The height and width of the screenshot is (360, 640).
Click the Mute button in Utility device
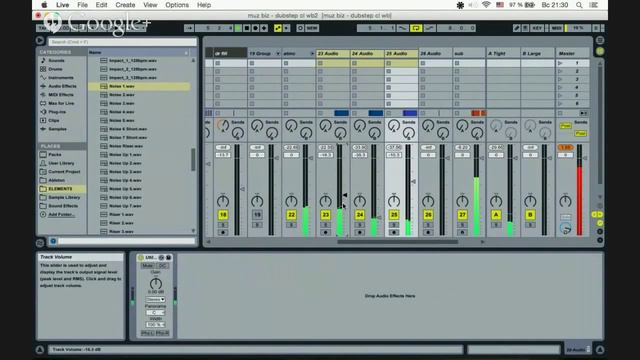click(x=148, y=266)
